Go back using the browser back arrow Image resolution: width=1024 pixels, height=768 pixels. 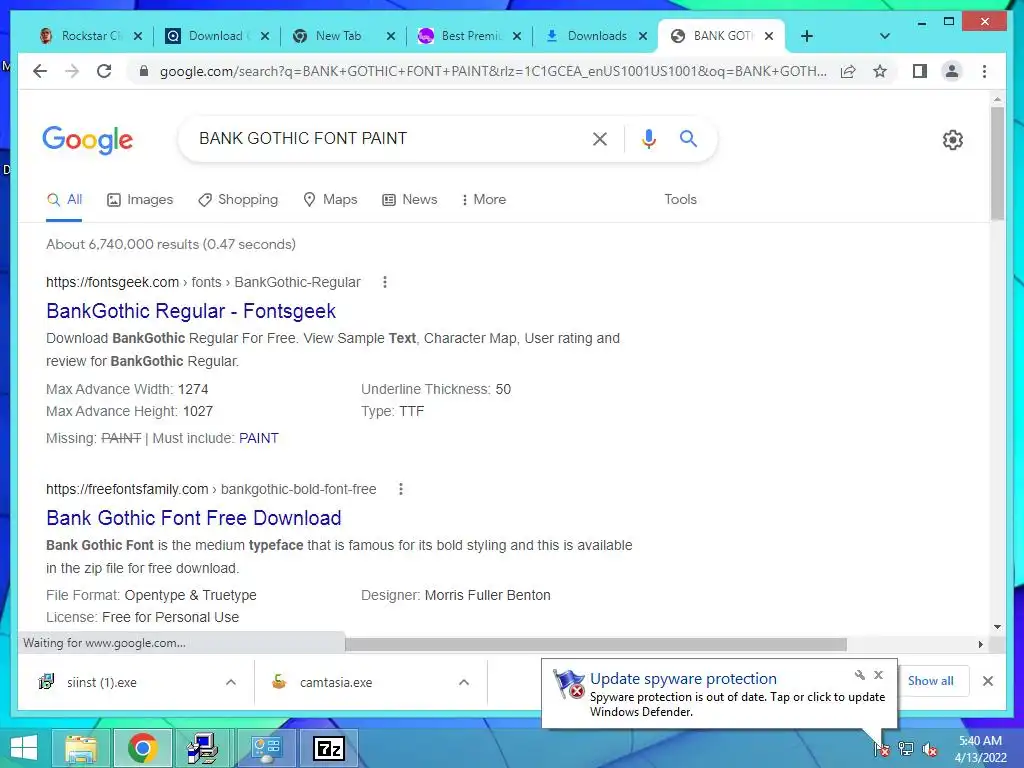[40, 71]
